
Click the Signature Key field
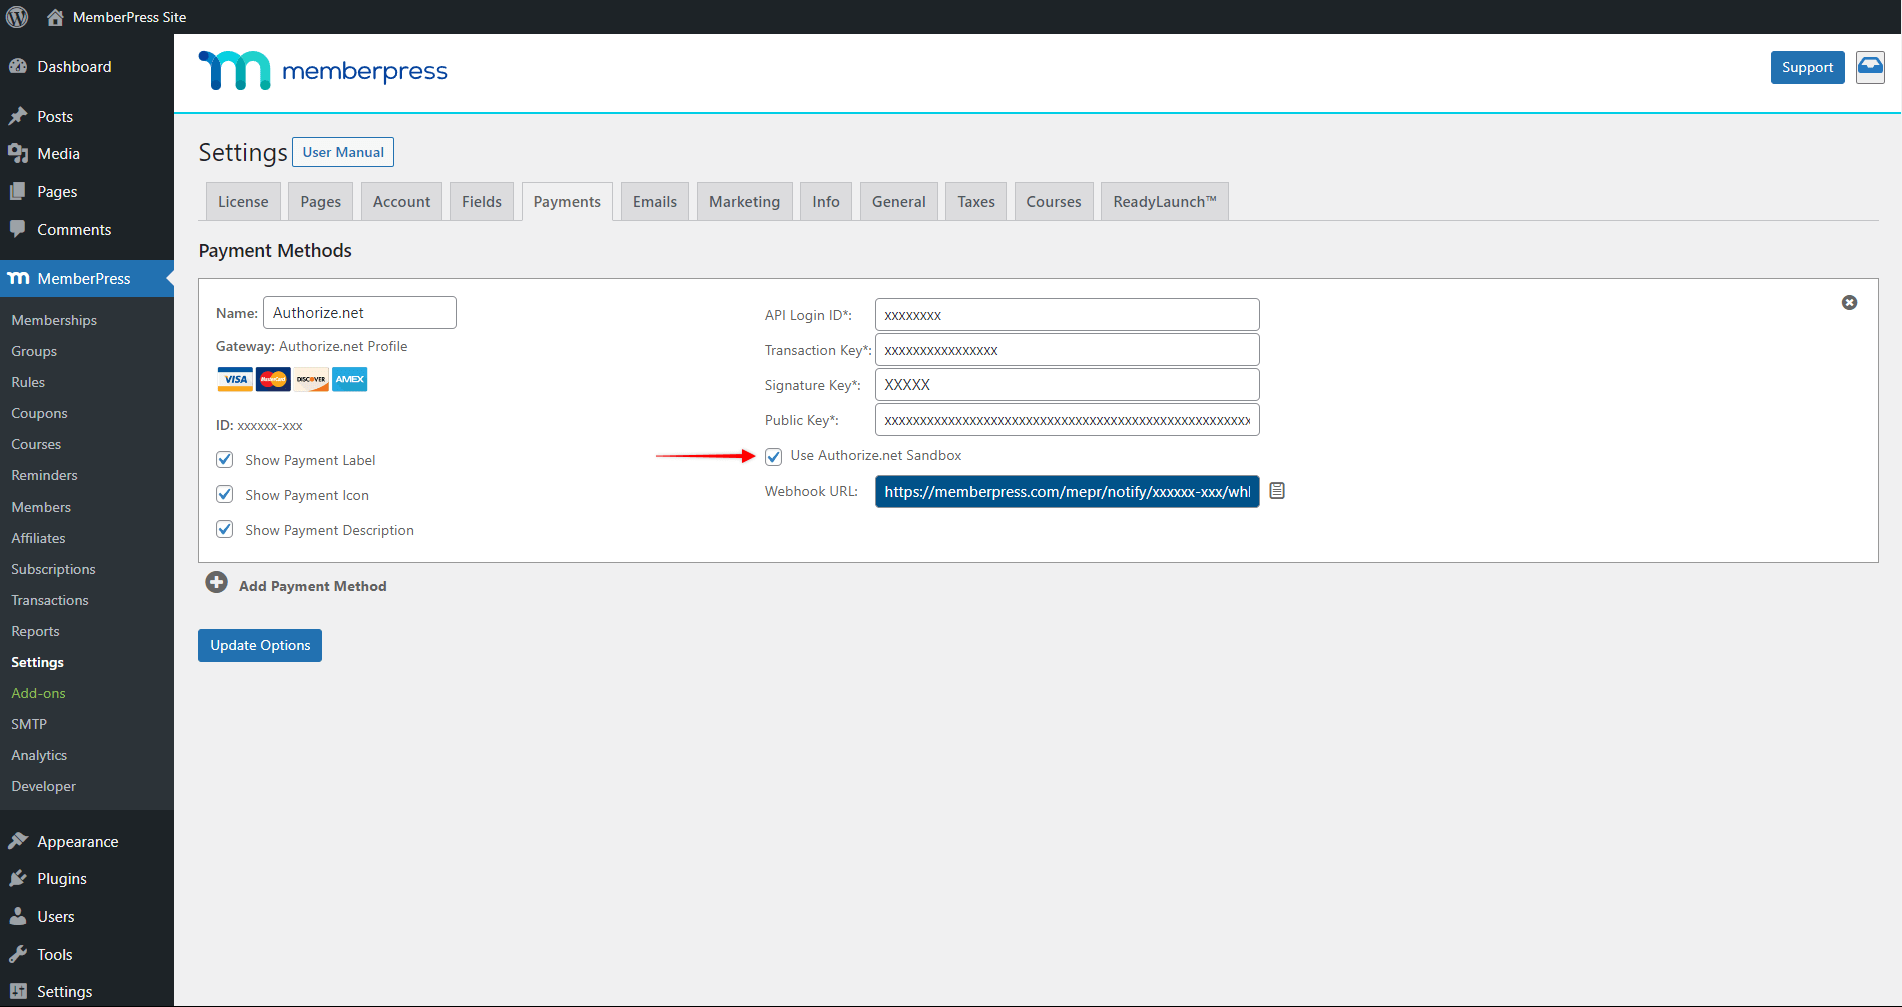click(1067, 385)
